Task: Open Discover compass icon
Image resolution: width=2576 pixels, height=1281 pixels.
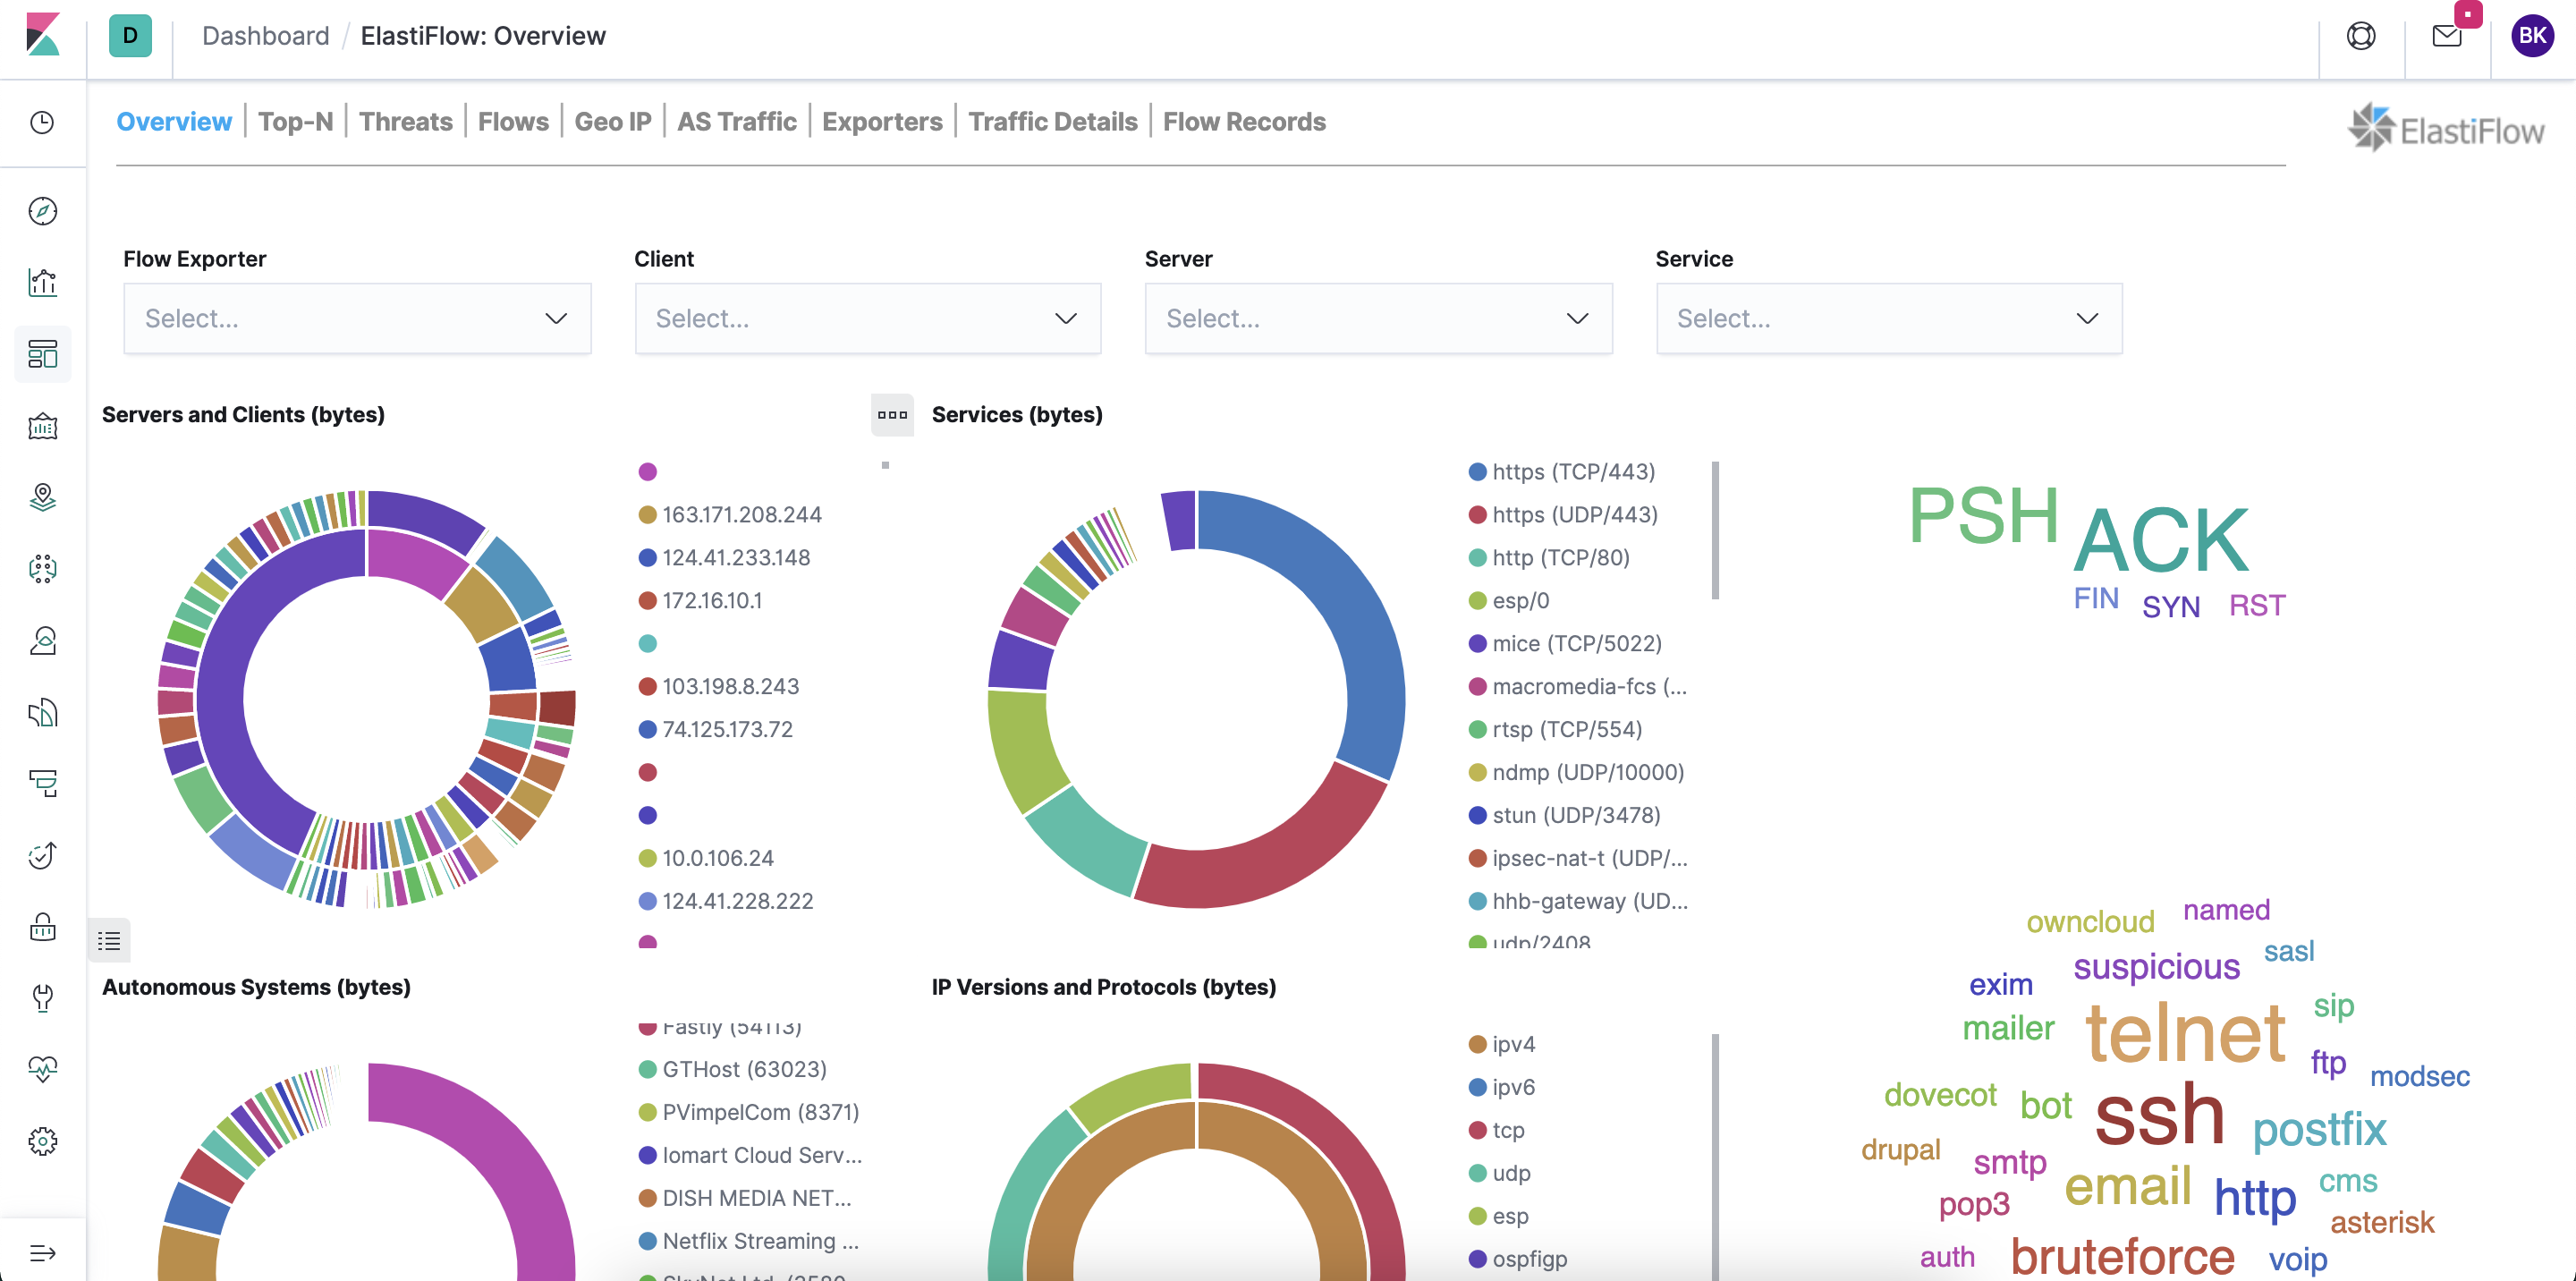Action: pos(43,211)
